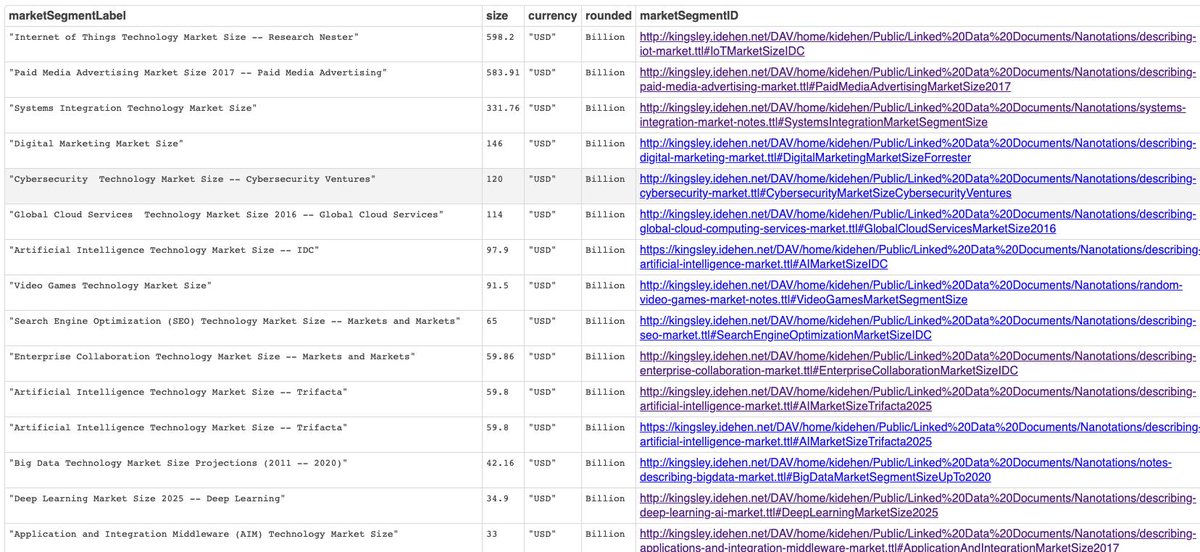The height and width of the screenshot is (552, 1200).
Task: Click "Billion" in the Digital Marketing row
Action: coord(605,144)
